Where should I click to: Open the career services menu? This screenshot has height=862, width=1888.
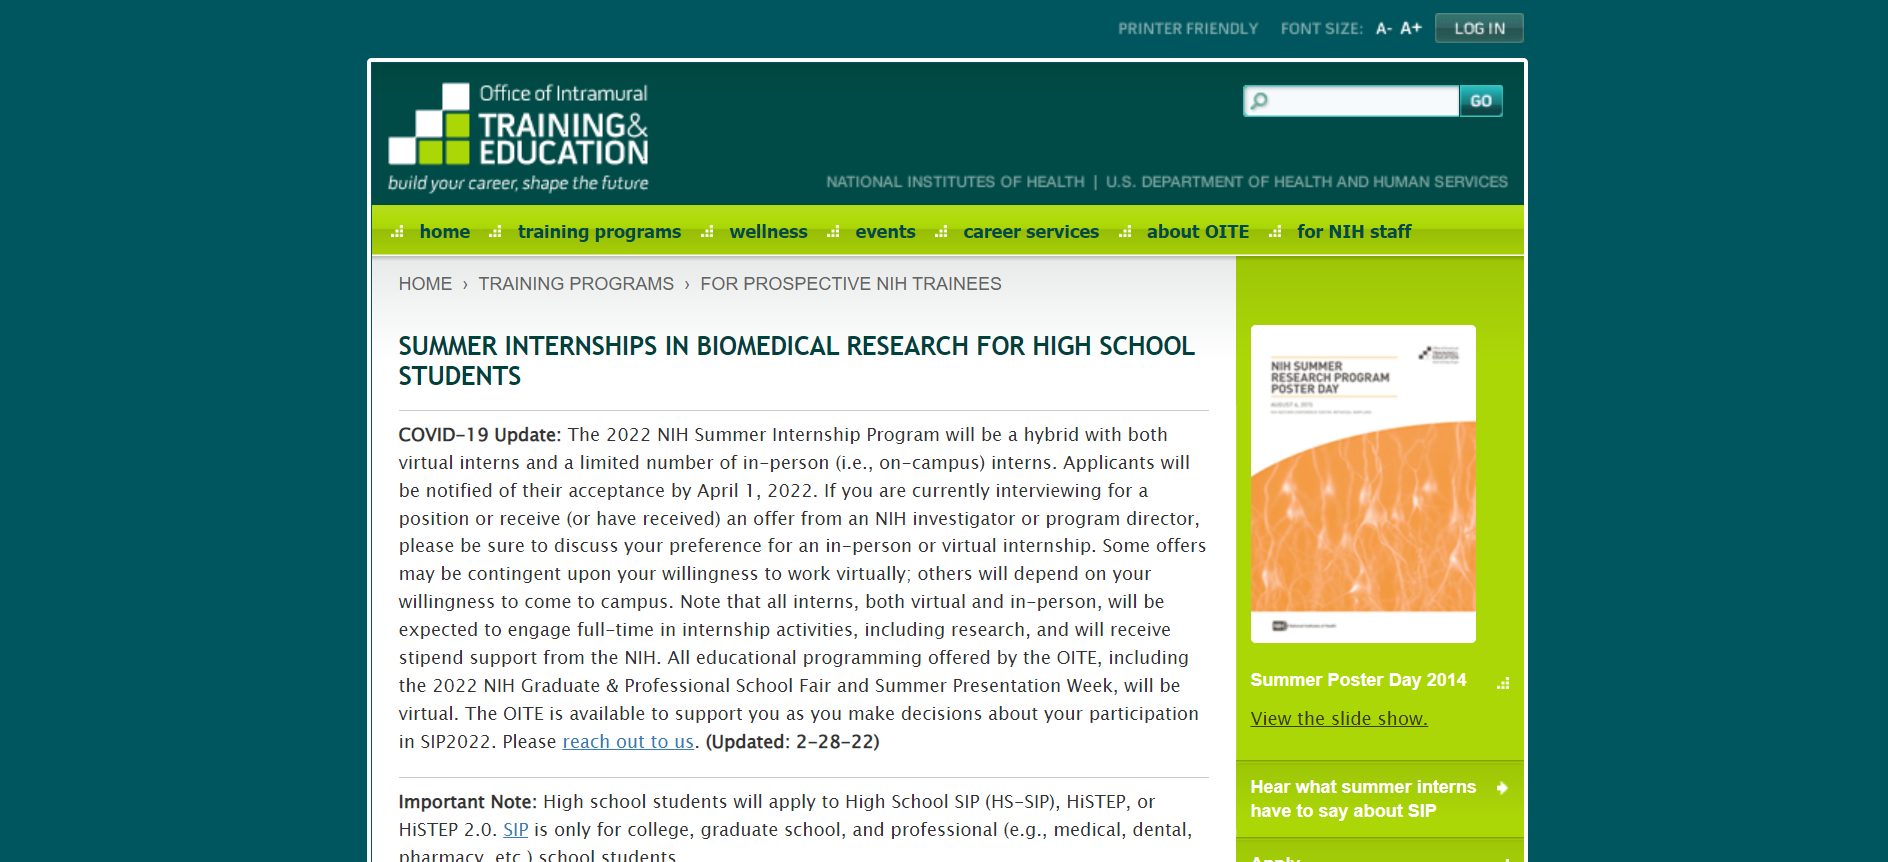click(1030, 232)
